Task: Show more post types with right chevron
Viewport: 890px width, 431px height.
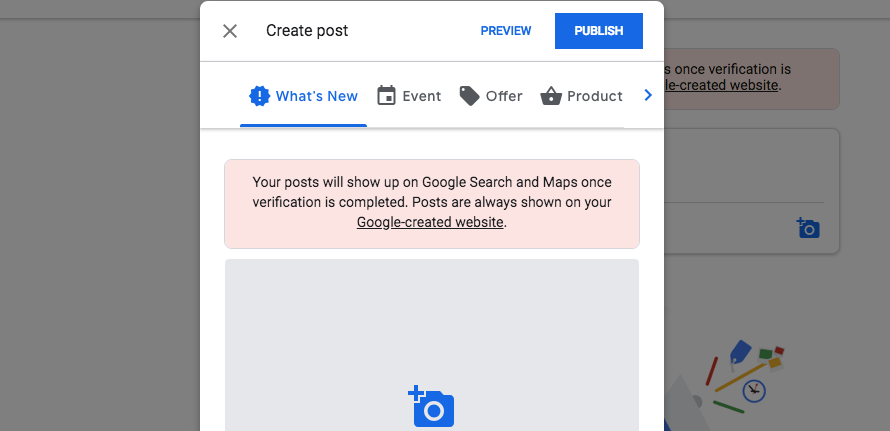Action: point(648,95)
